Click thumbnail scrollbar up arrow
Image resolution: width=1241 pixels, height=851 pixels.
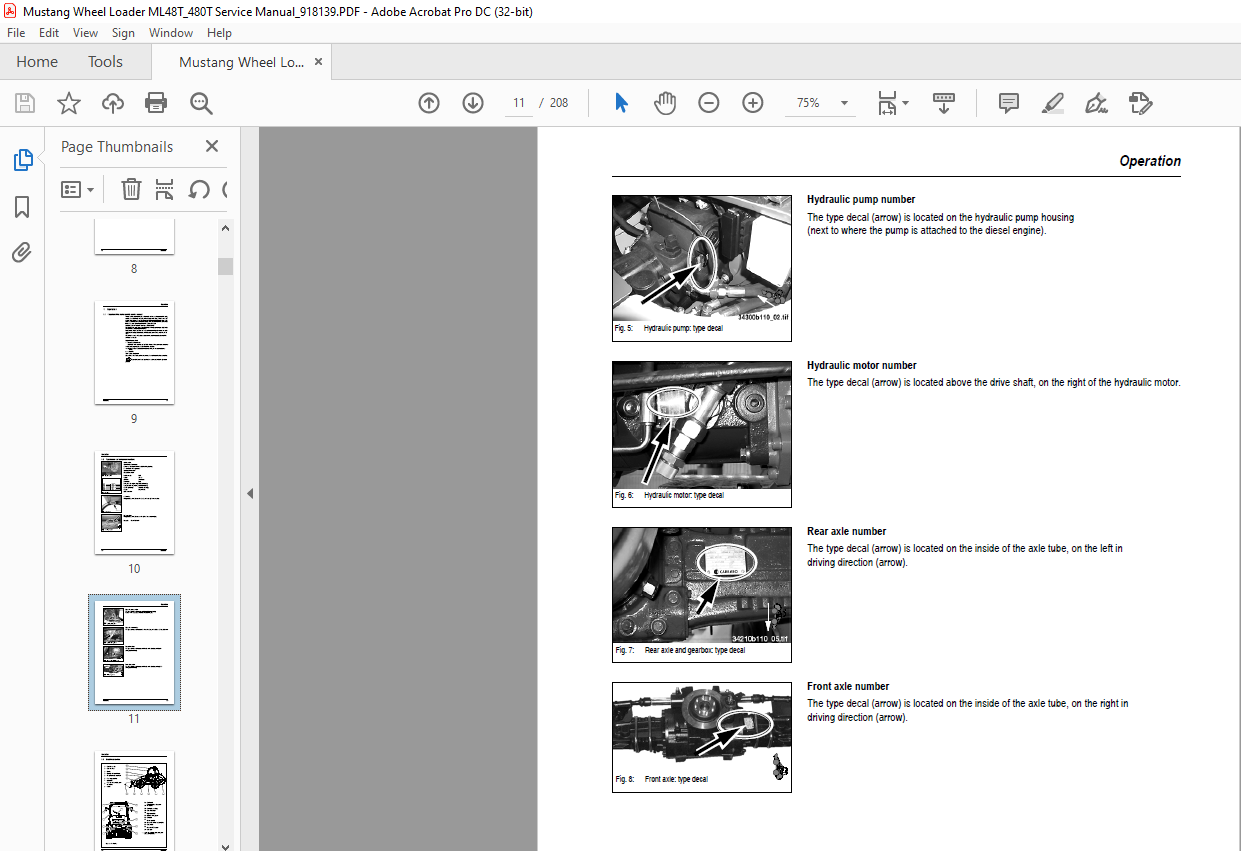pos(226,228)
